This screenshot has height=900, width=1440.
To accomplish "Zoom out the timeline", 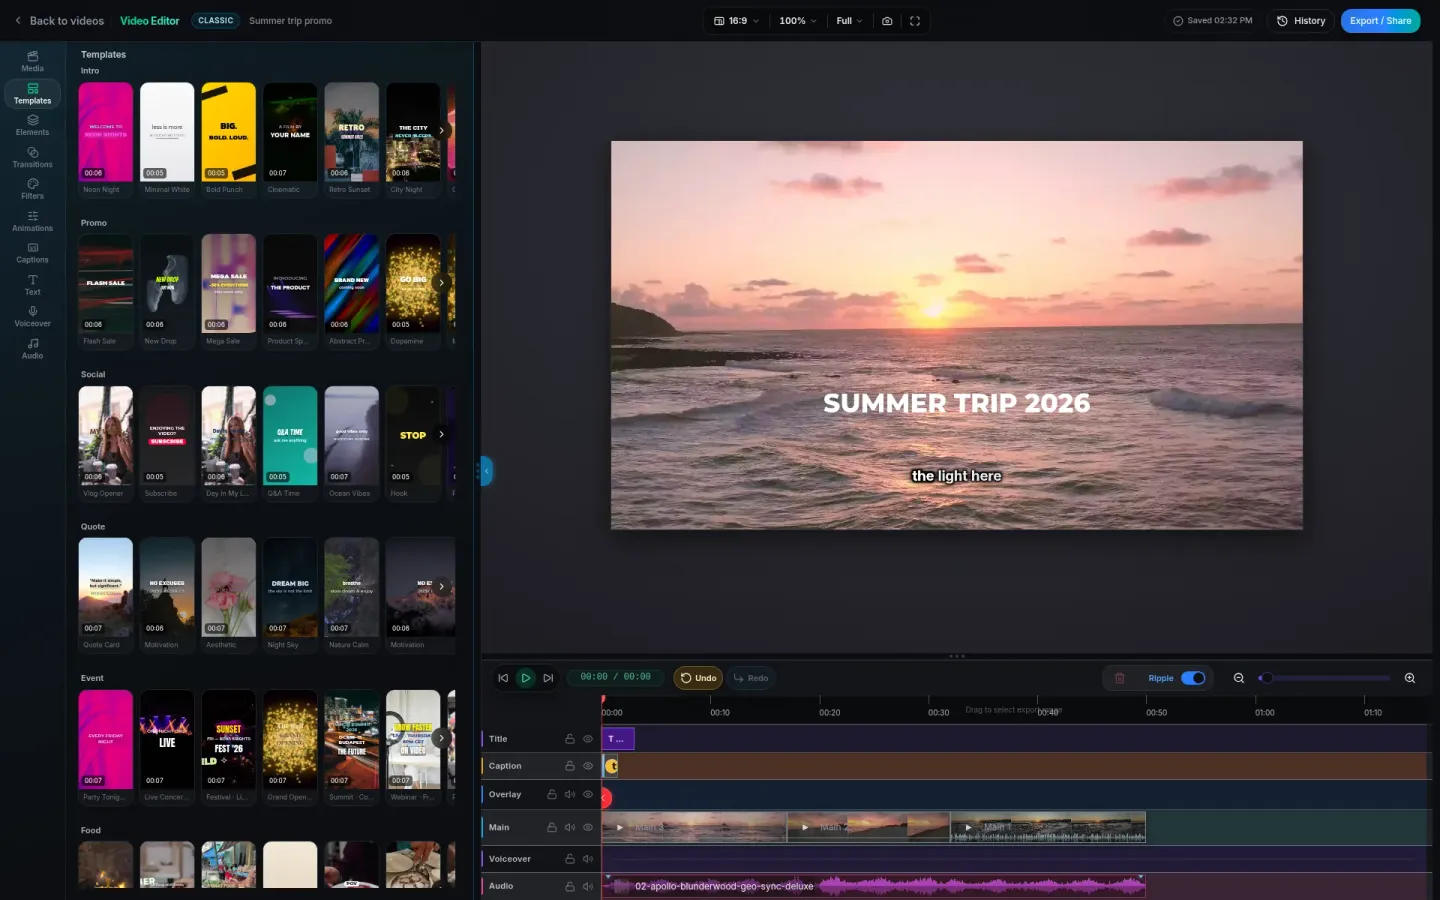I will [1239, 678].
